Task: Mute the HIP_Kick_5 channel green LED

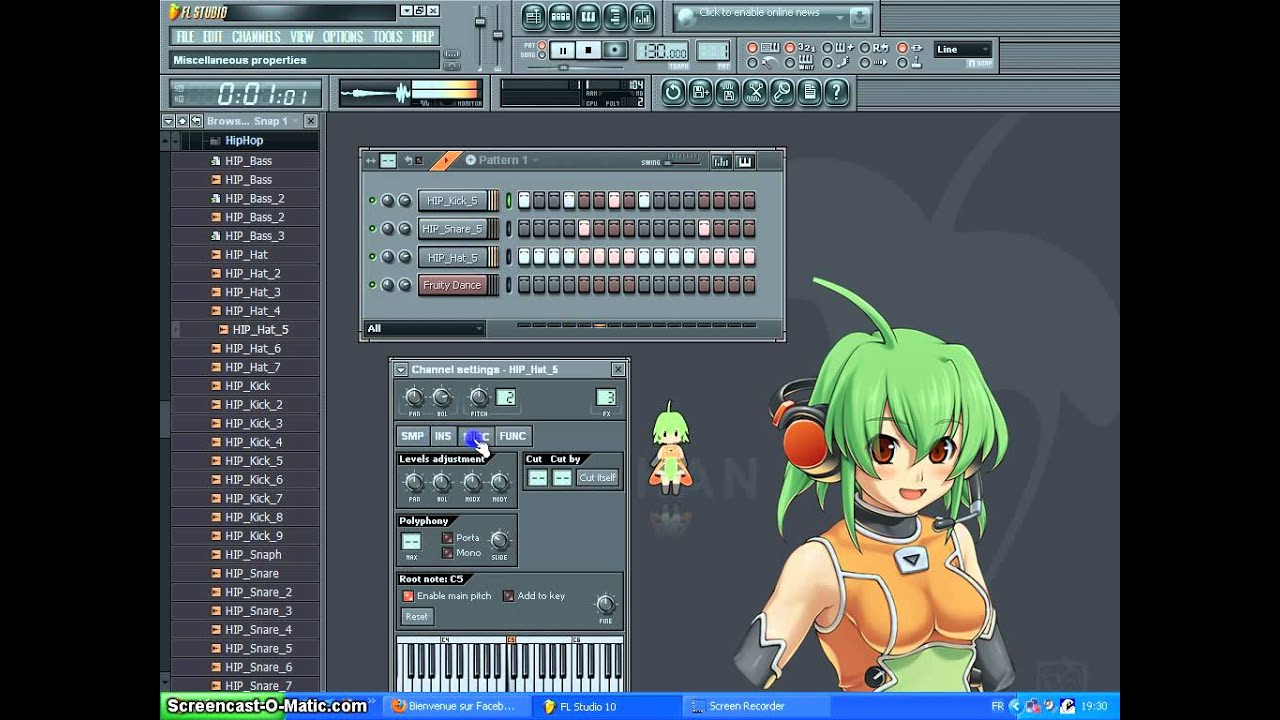Action: click(372, 200)
